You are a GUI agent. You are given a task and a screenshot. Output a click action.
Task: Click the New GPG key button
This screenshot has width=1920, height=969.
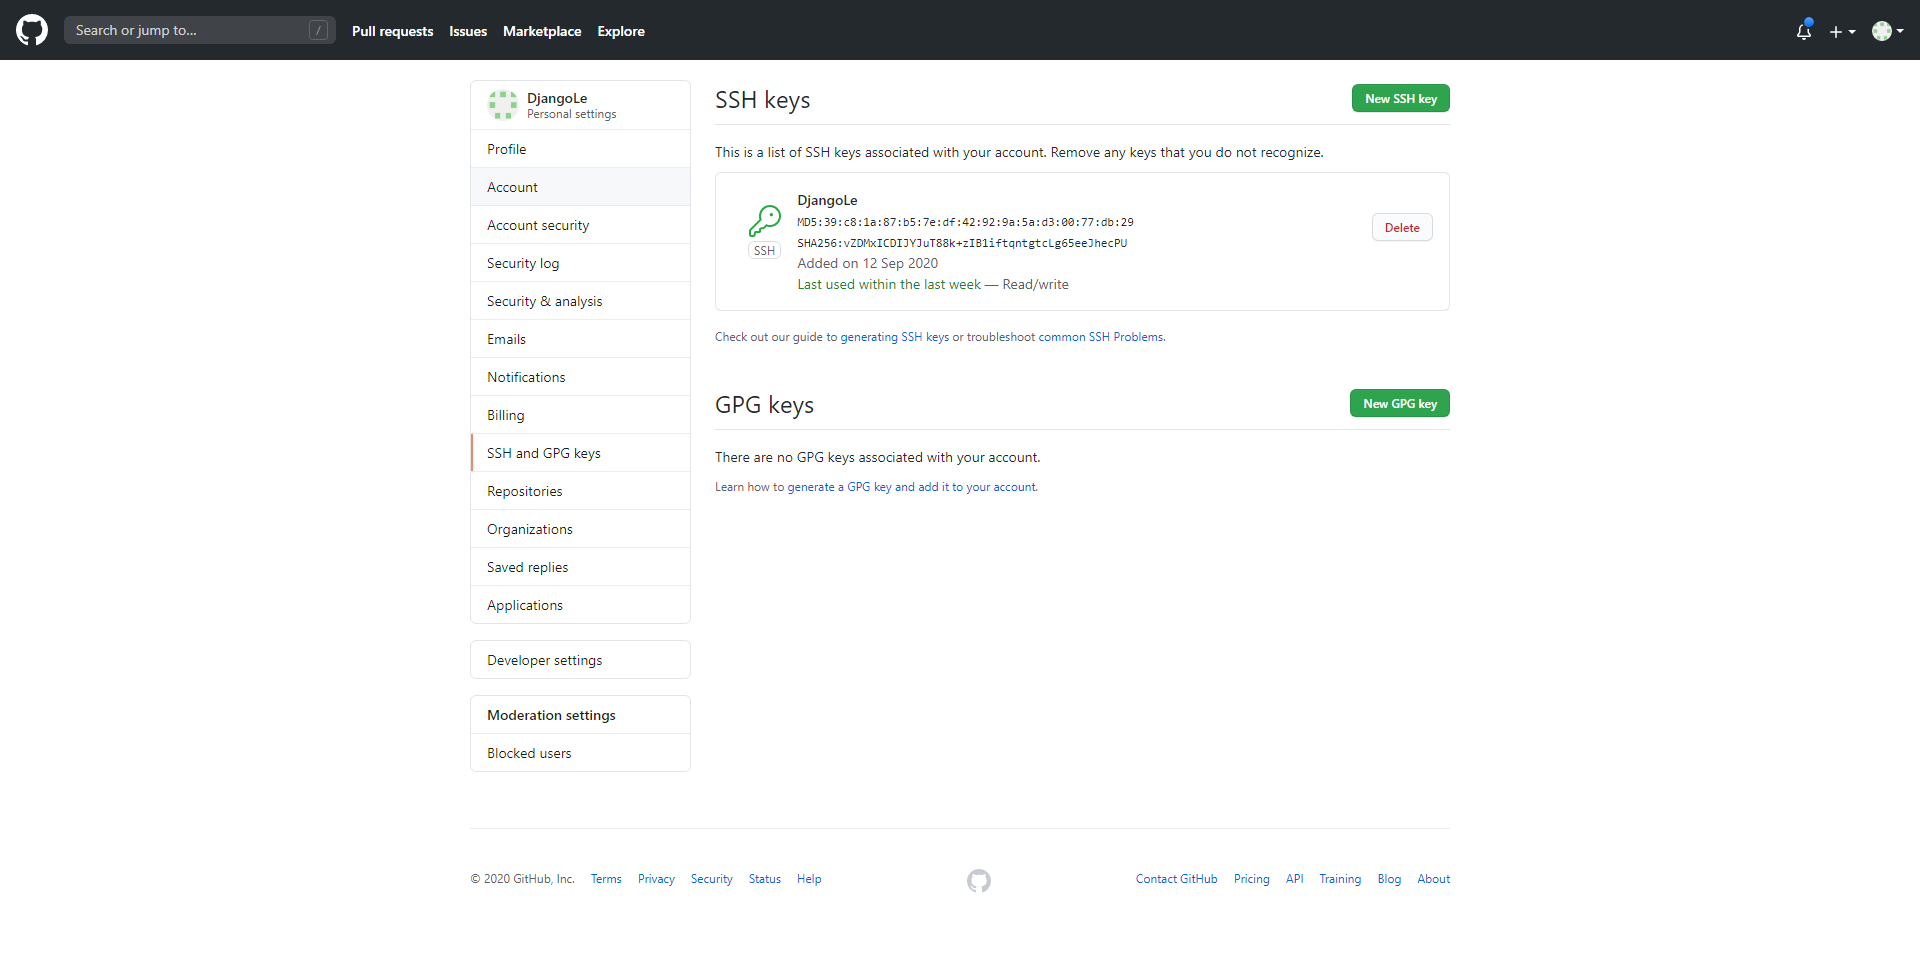[1399, 403]
